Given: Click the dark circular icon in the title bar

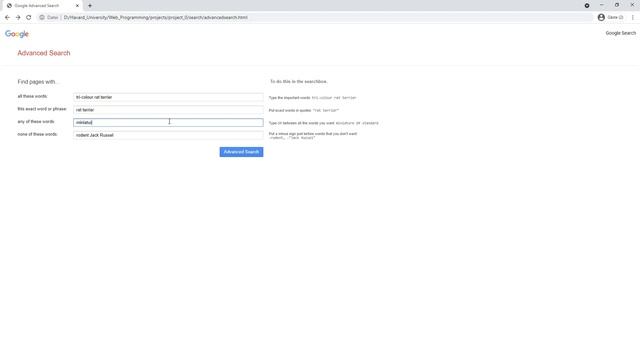Looking at the screenshot, I should [587, 6].
